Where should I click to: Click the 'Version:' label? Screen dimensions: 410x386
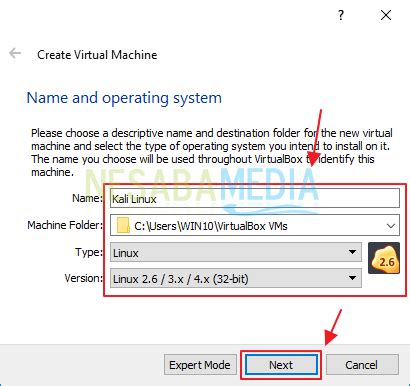click(84, 278)
